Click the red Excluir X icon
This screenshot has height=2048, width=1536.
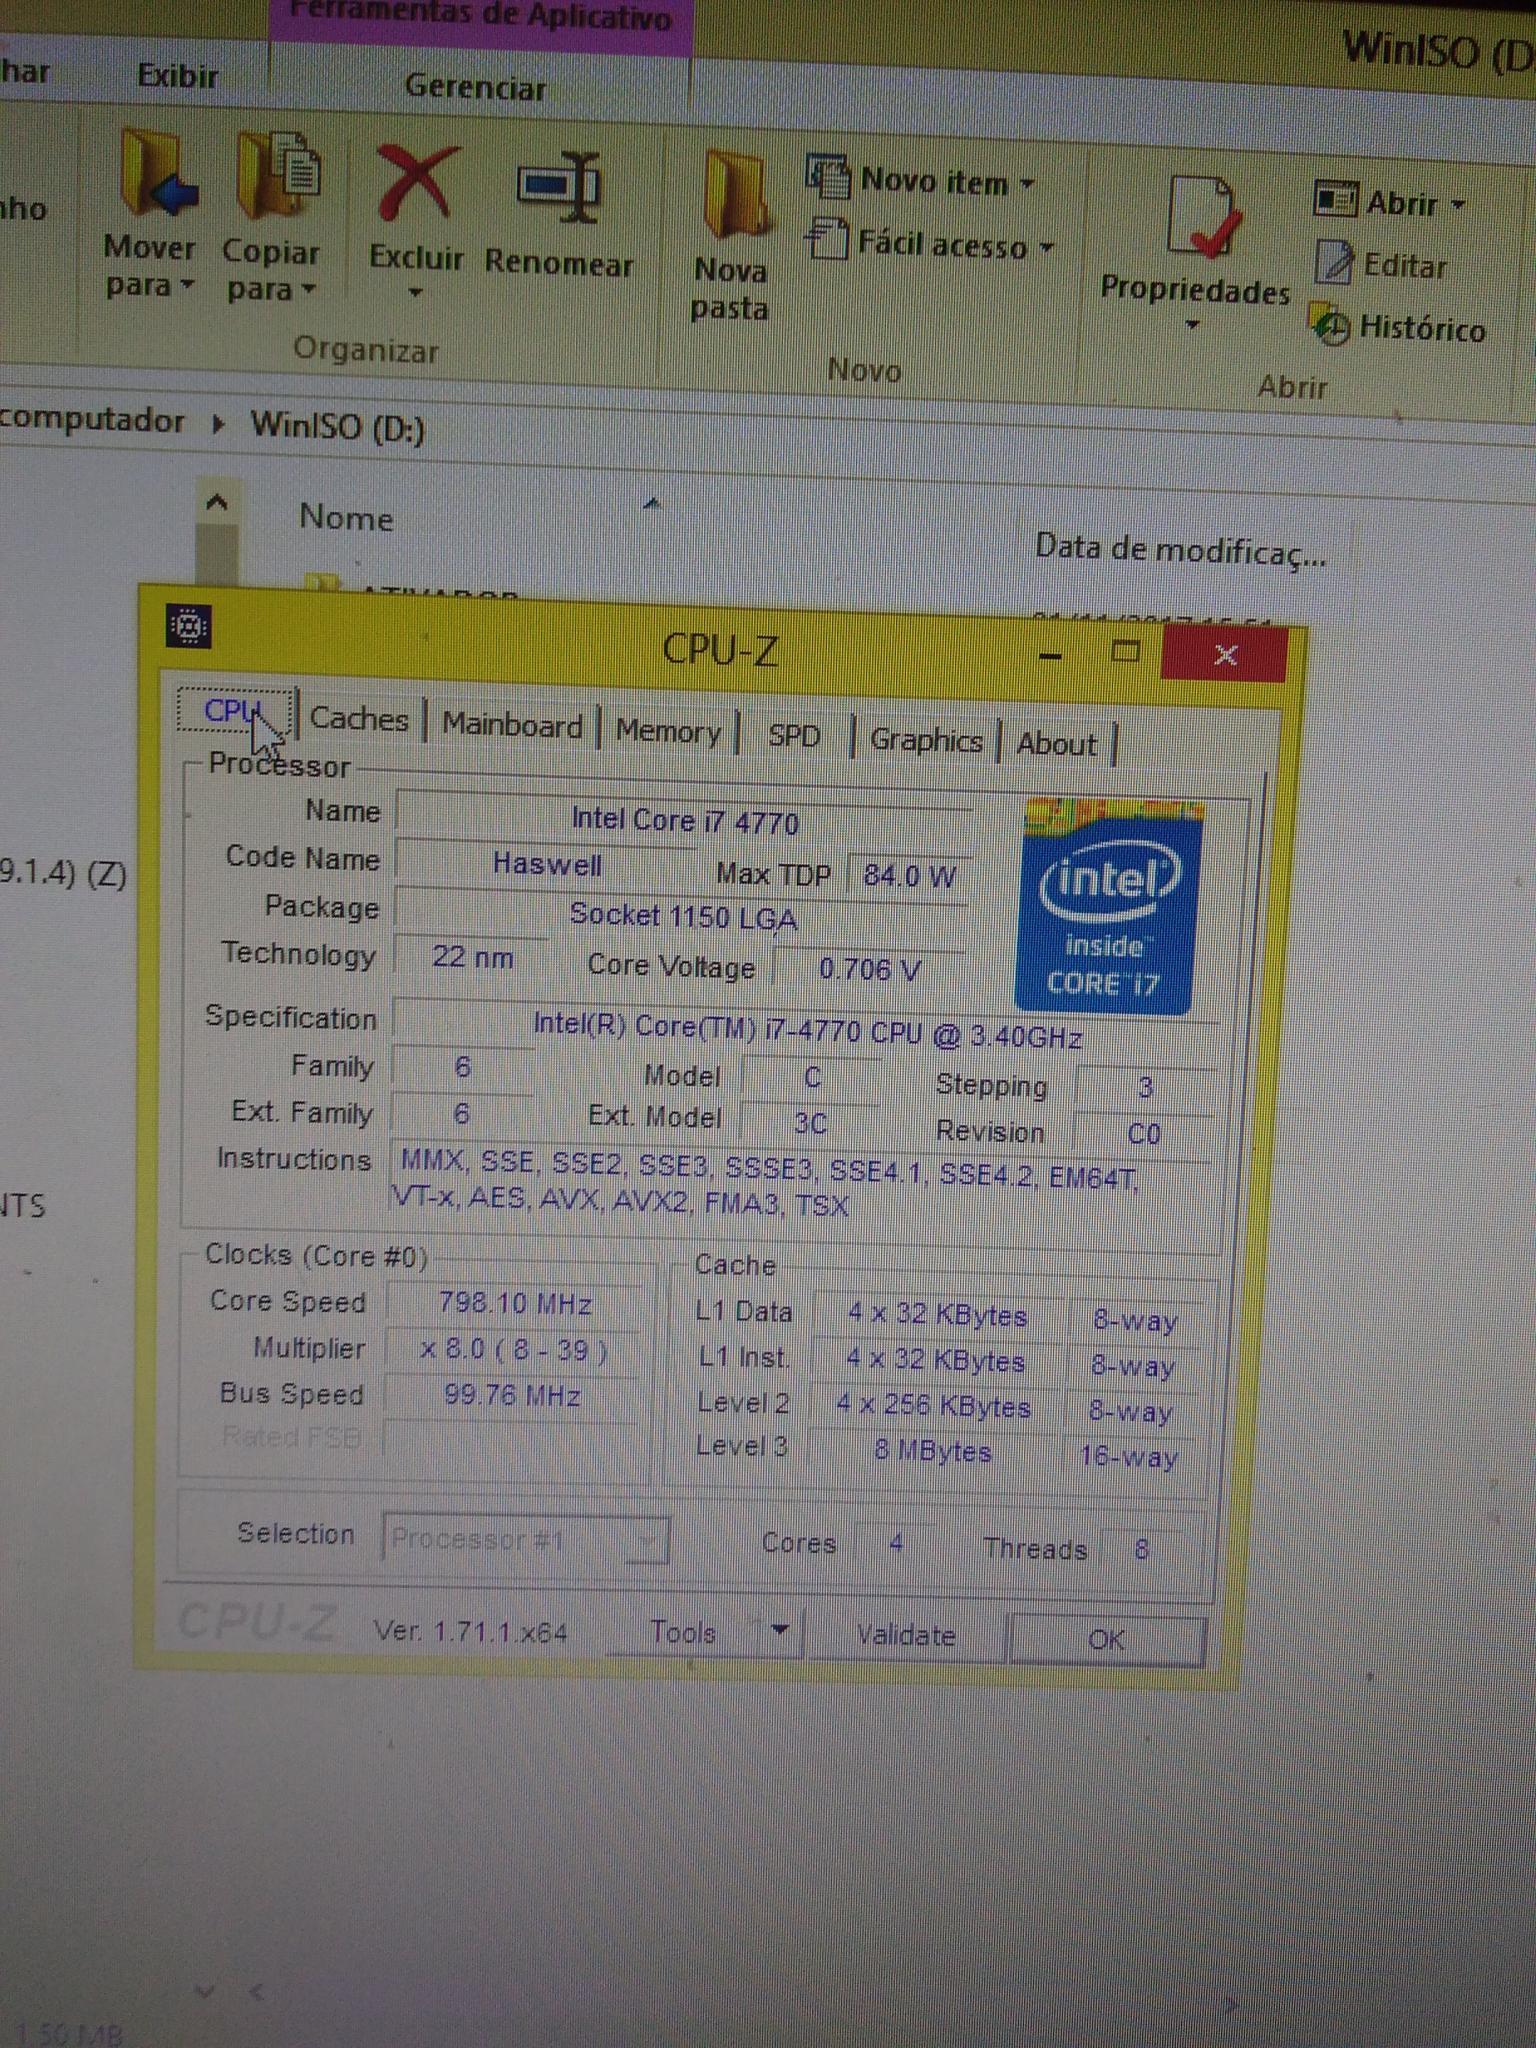417,183
